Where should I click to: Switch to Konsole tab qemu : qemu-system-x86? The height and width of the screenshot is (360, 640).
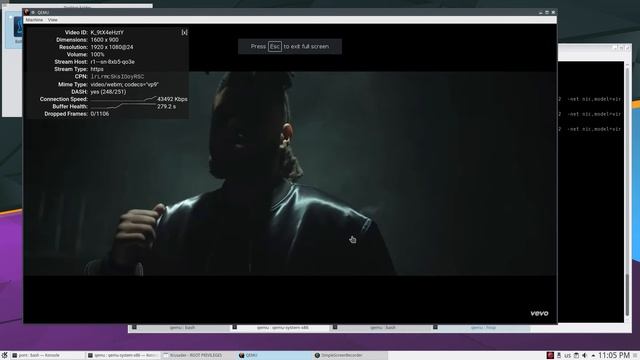(x=282, y=327)
